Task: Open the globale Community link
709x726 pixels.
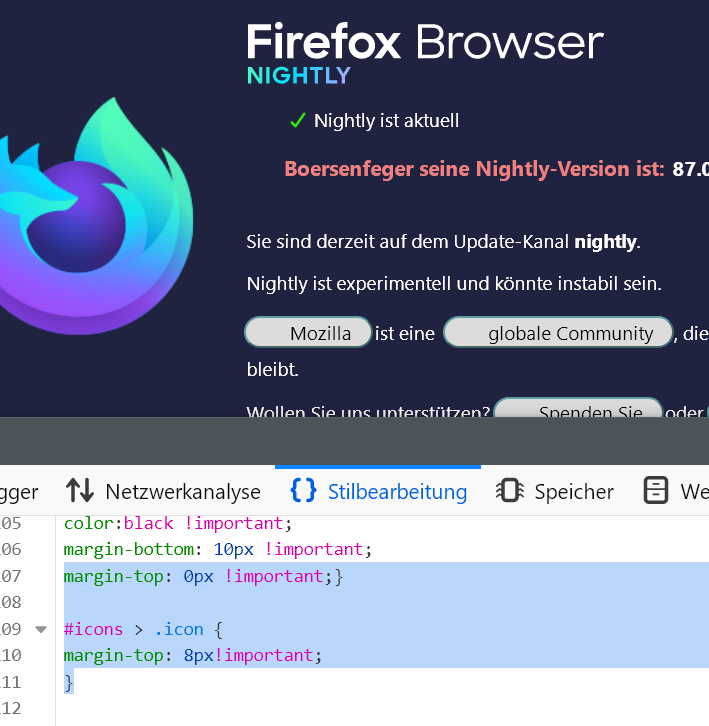Action: (x=558, y=332)
